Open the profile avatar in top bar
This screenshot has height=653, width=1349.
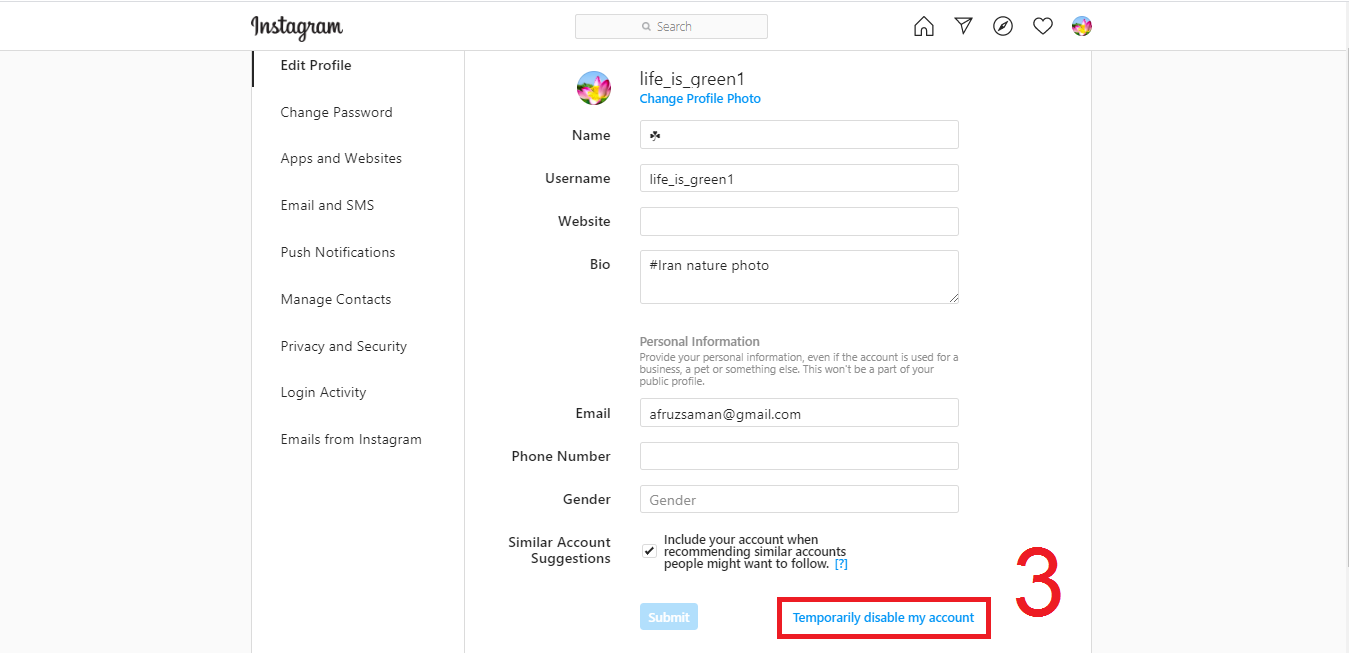pyautogui.click(x=1082, y=27)
